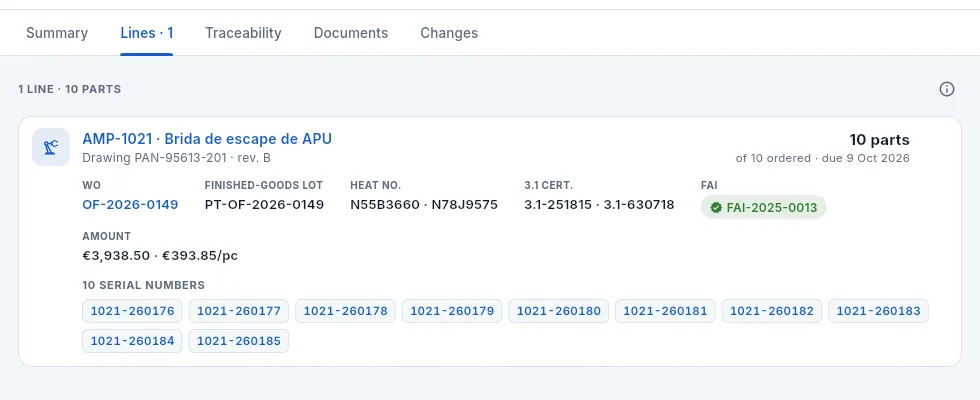Click the FINISHED-GOODS LOT label
980x400 pixels.
click(264, 185)
